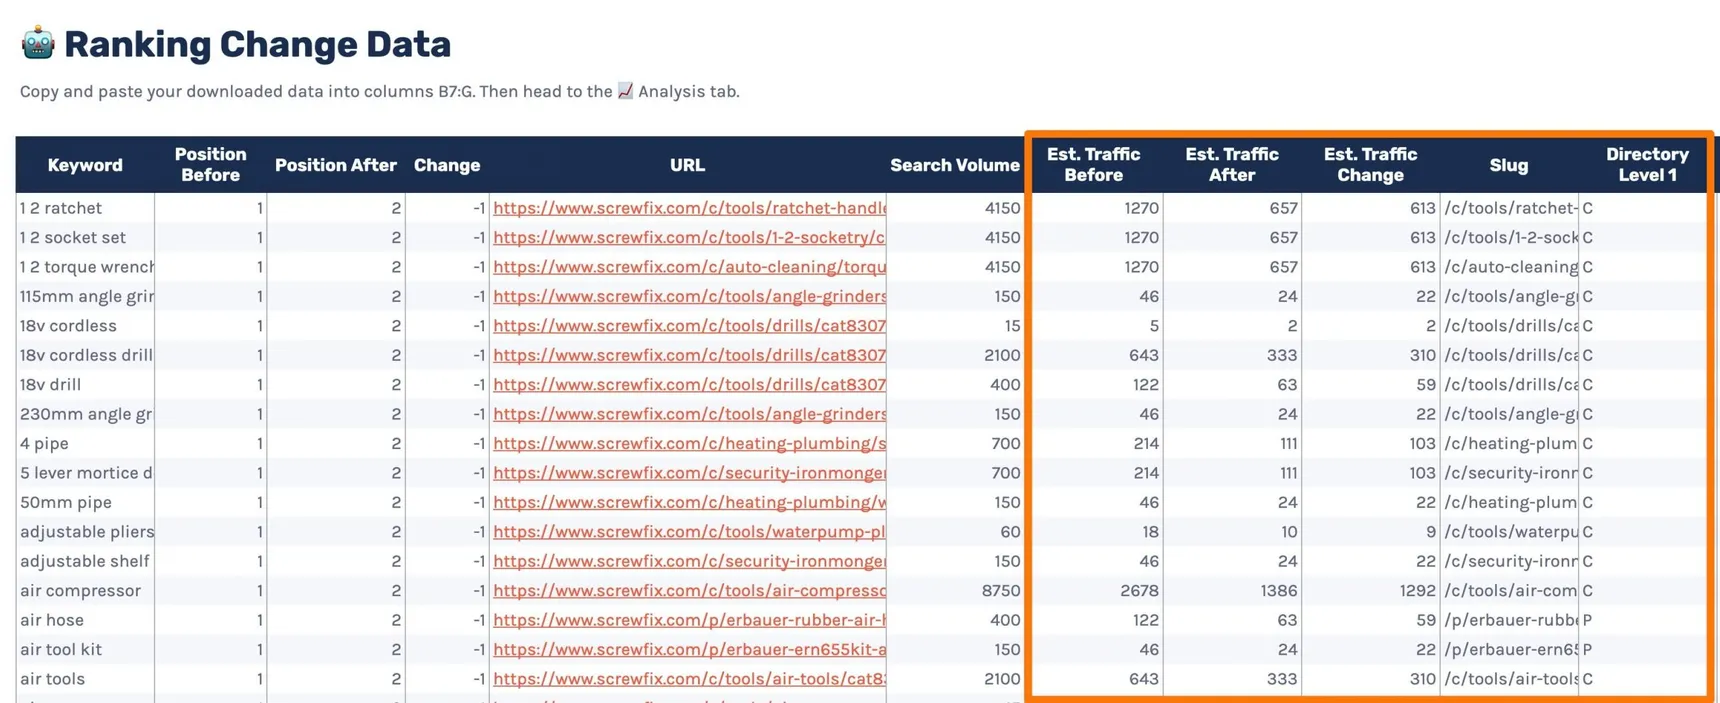Image resolution: width=1720 pixels, height=703 pixels.
Task: Click the 'air compressor' keyword cell
Action: [x=85, y=590]
